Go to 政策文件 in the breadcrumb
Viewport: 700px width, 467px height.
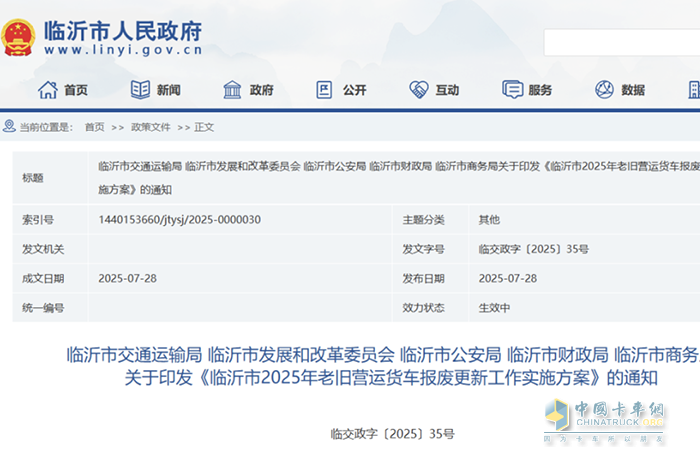150,127
